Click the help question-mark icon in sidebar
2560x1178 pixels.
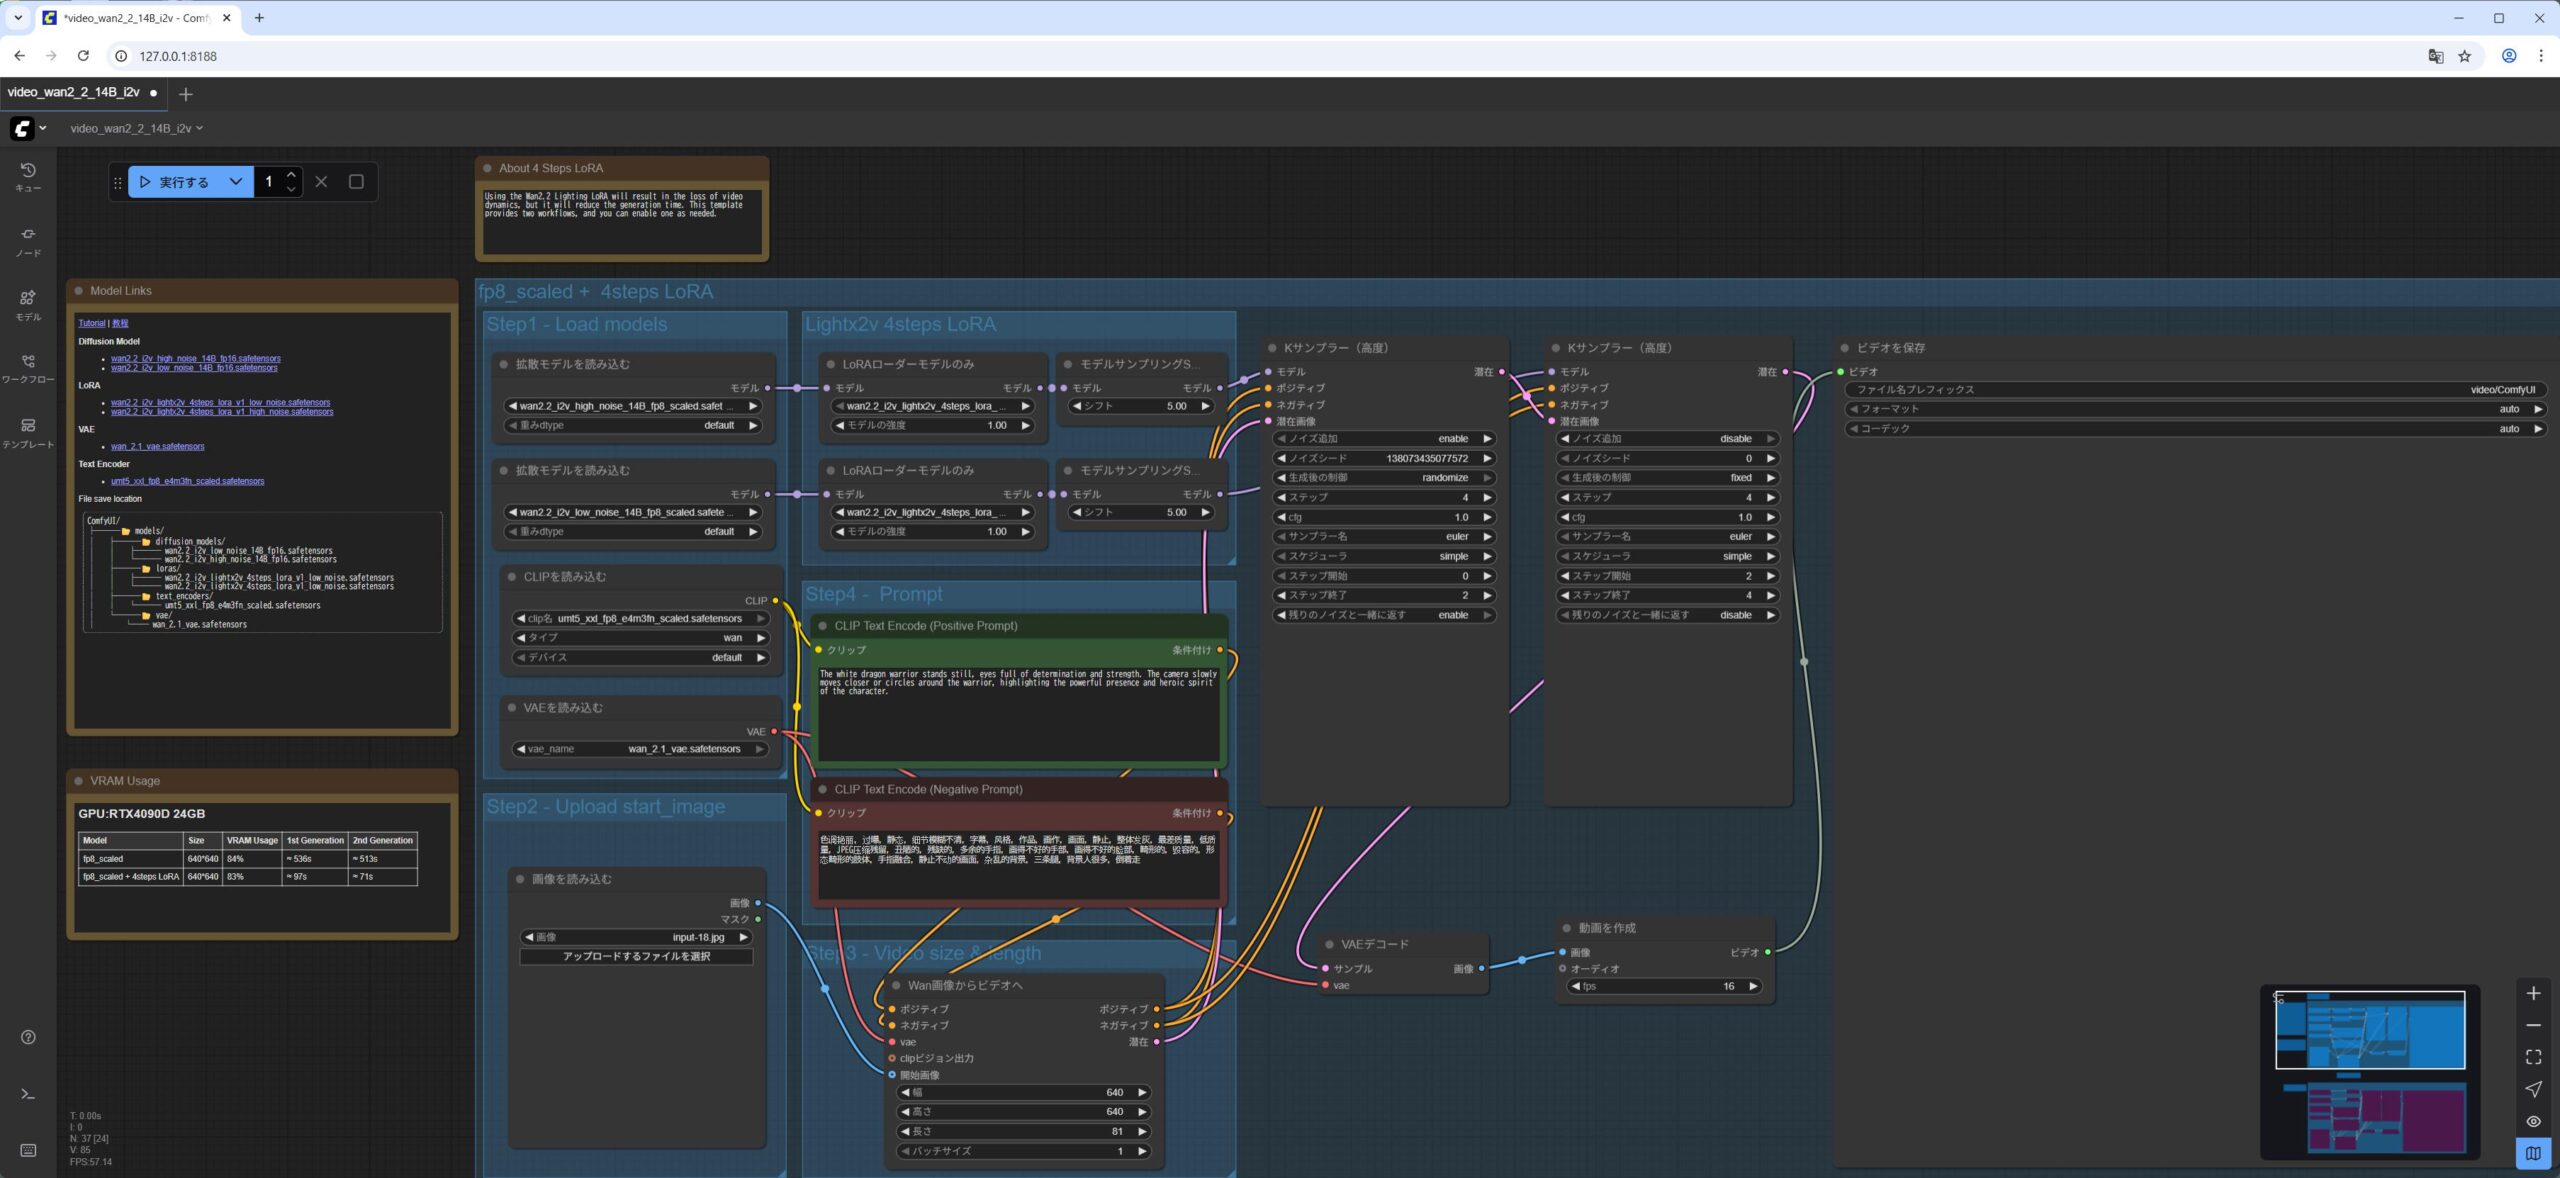[28, 1037]
